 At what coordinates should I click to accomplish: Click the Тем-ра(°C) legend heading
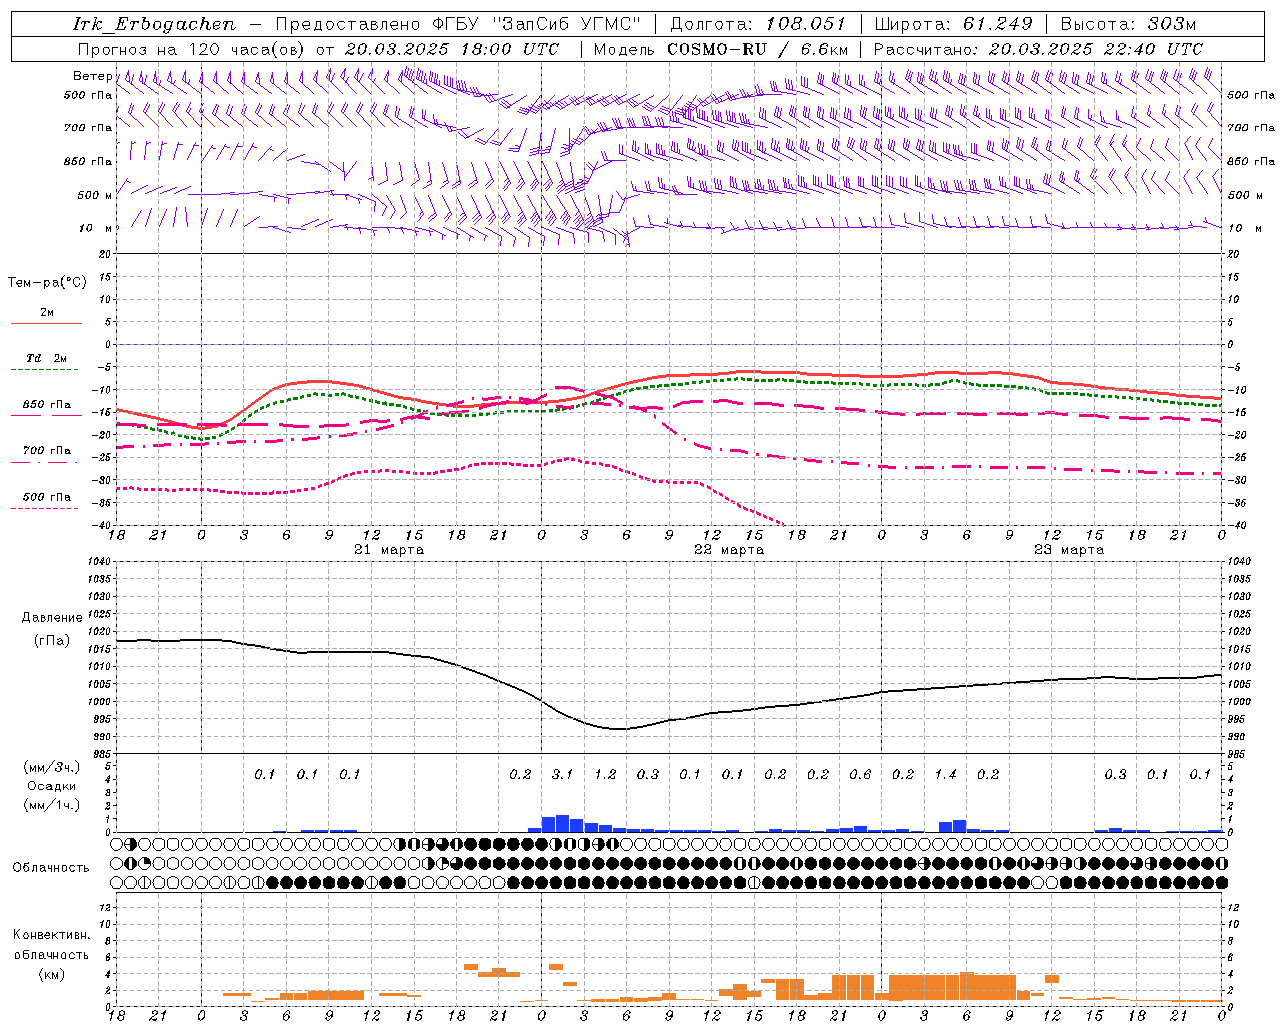[47, 283]
